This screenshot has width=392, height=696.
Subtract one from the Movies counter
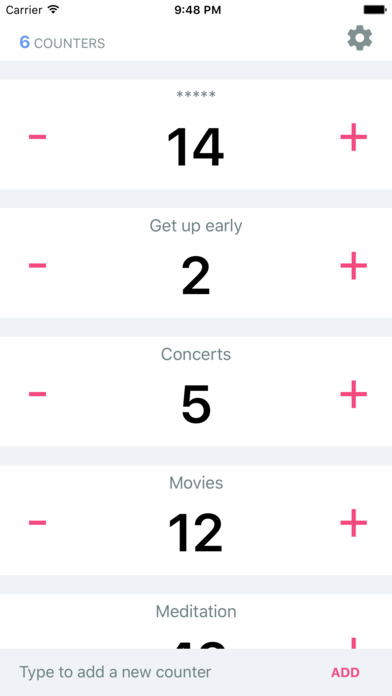click(x=38, y=522)
